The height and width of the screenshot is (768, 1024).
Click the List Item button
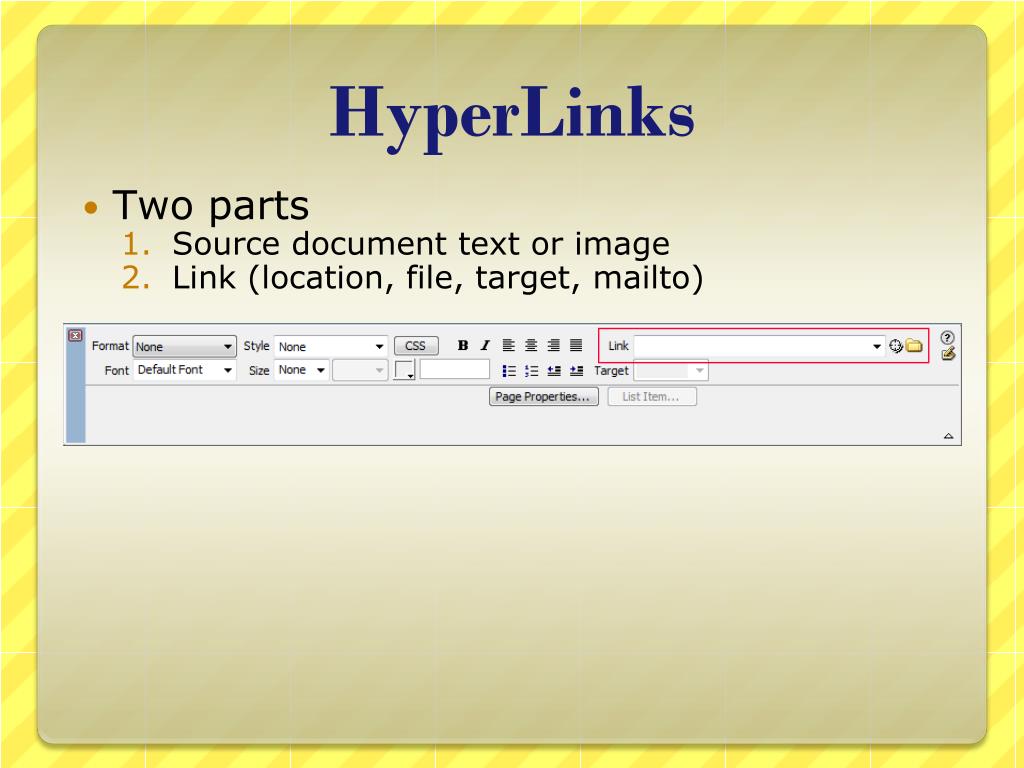(x=652, y=396)
